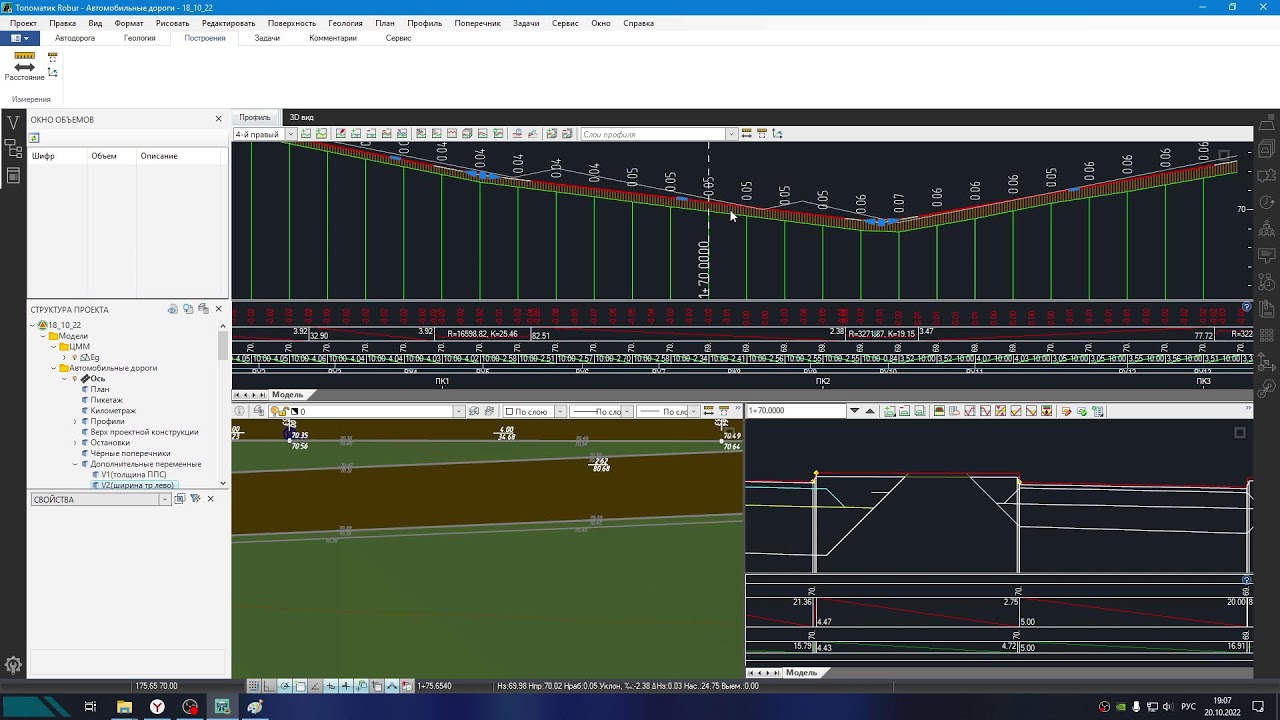Switch to the 3D вид tab
The image size is (1280, 720).
pyautogui.click(x=301, y=117)
